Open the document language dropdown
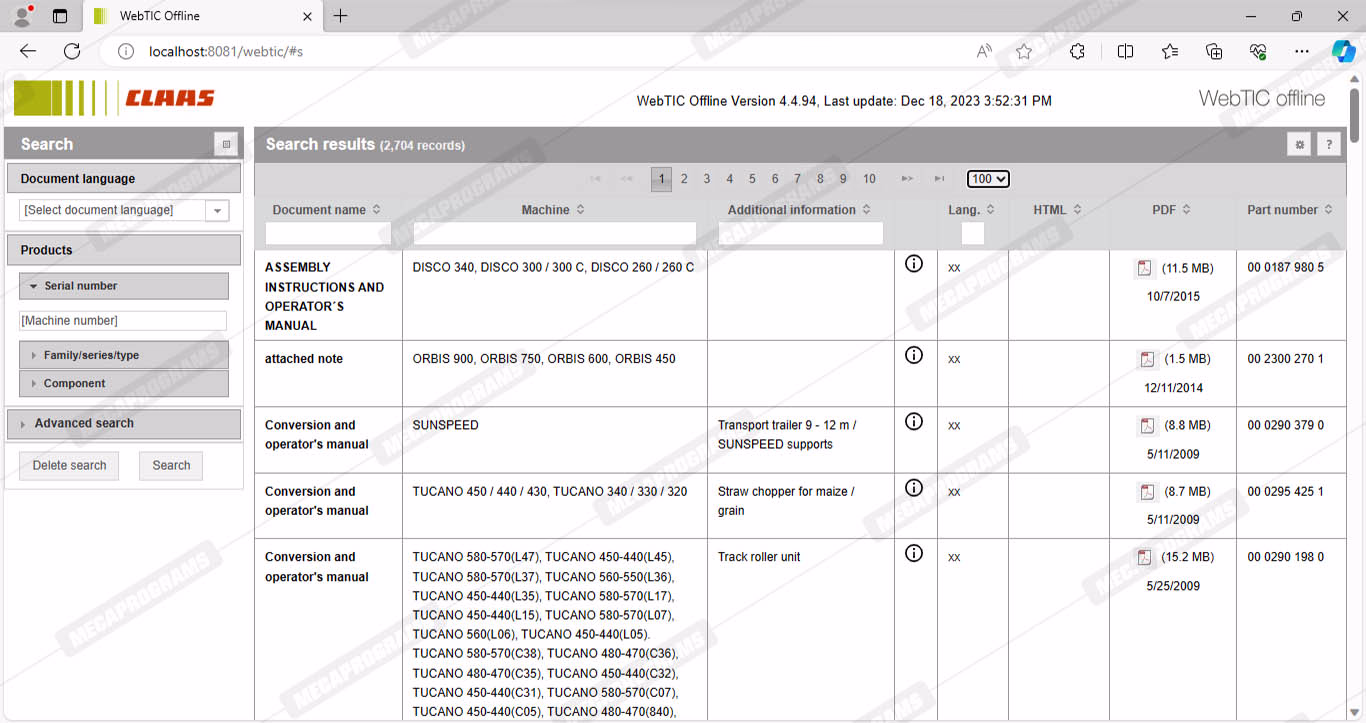The height and width of the screenshot is (723, 1366). tap(217, 210)
